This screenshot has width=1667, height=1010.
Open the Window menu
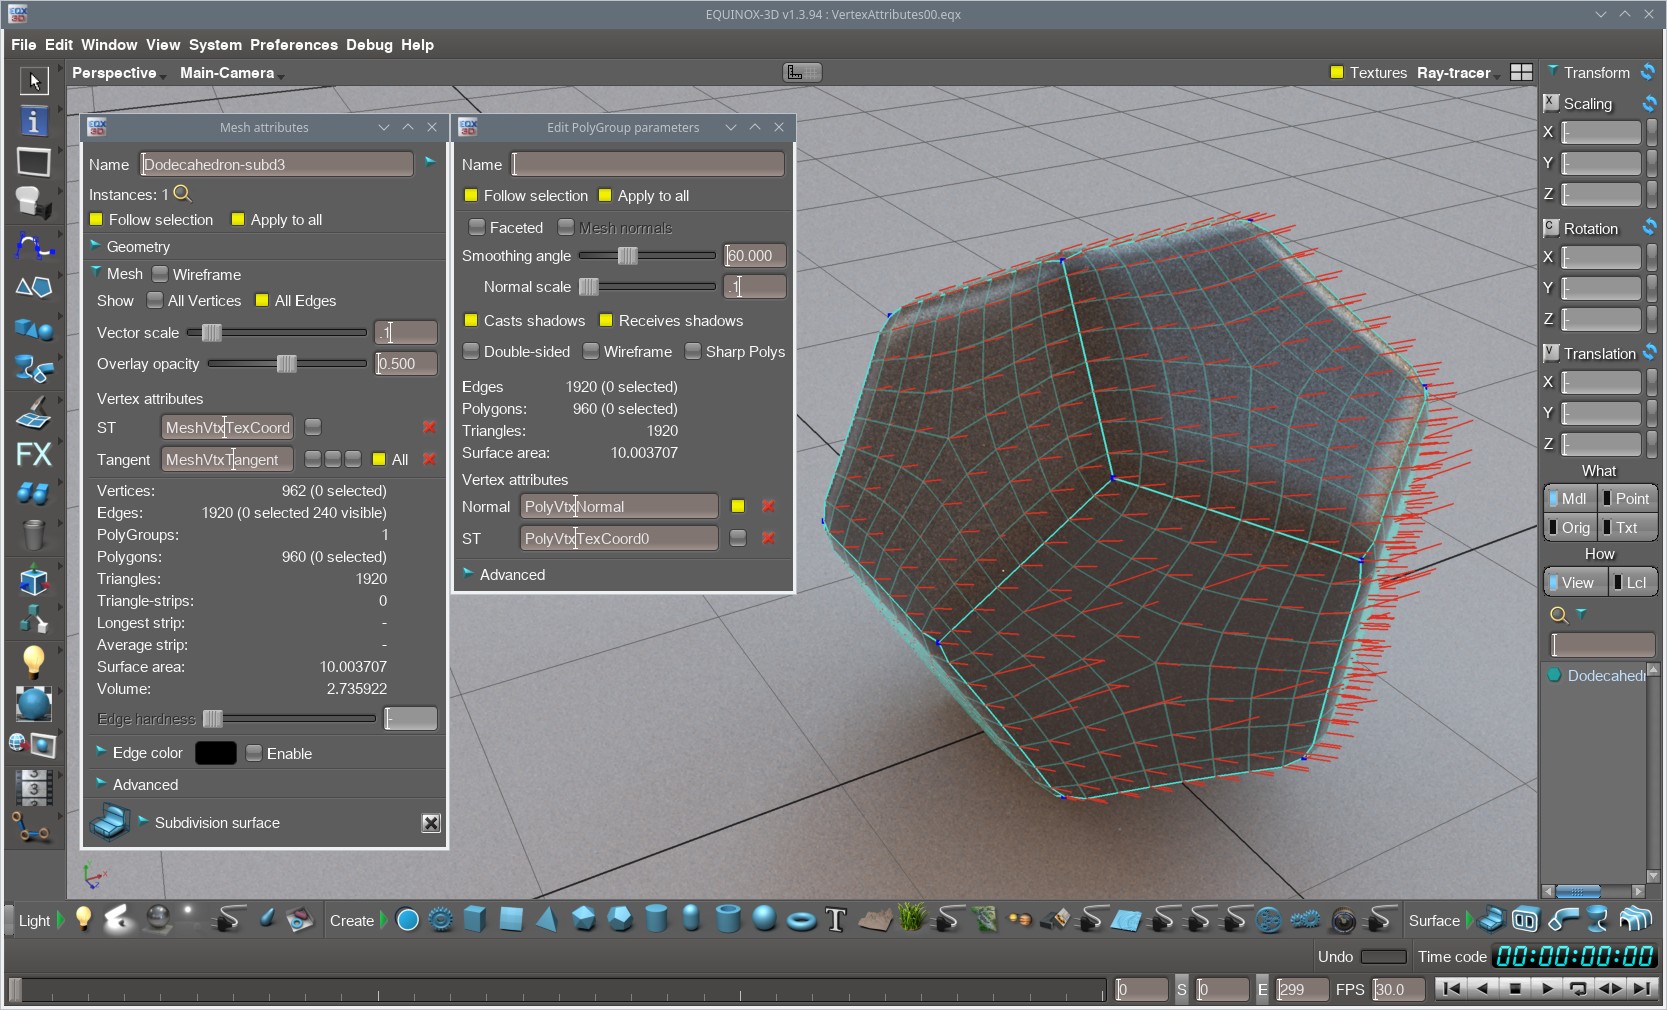[x=109, y=45]
